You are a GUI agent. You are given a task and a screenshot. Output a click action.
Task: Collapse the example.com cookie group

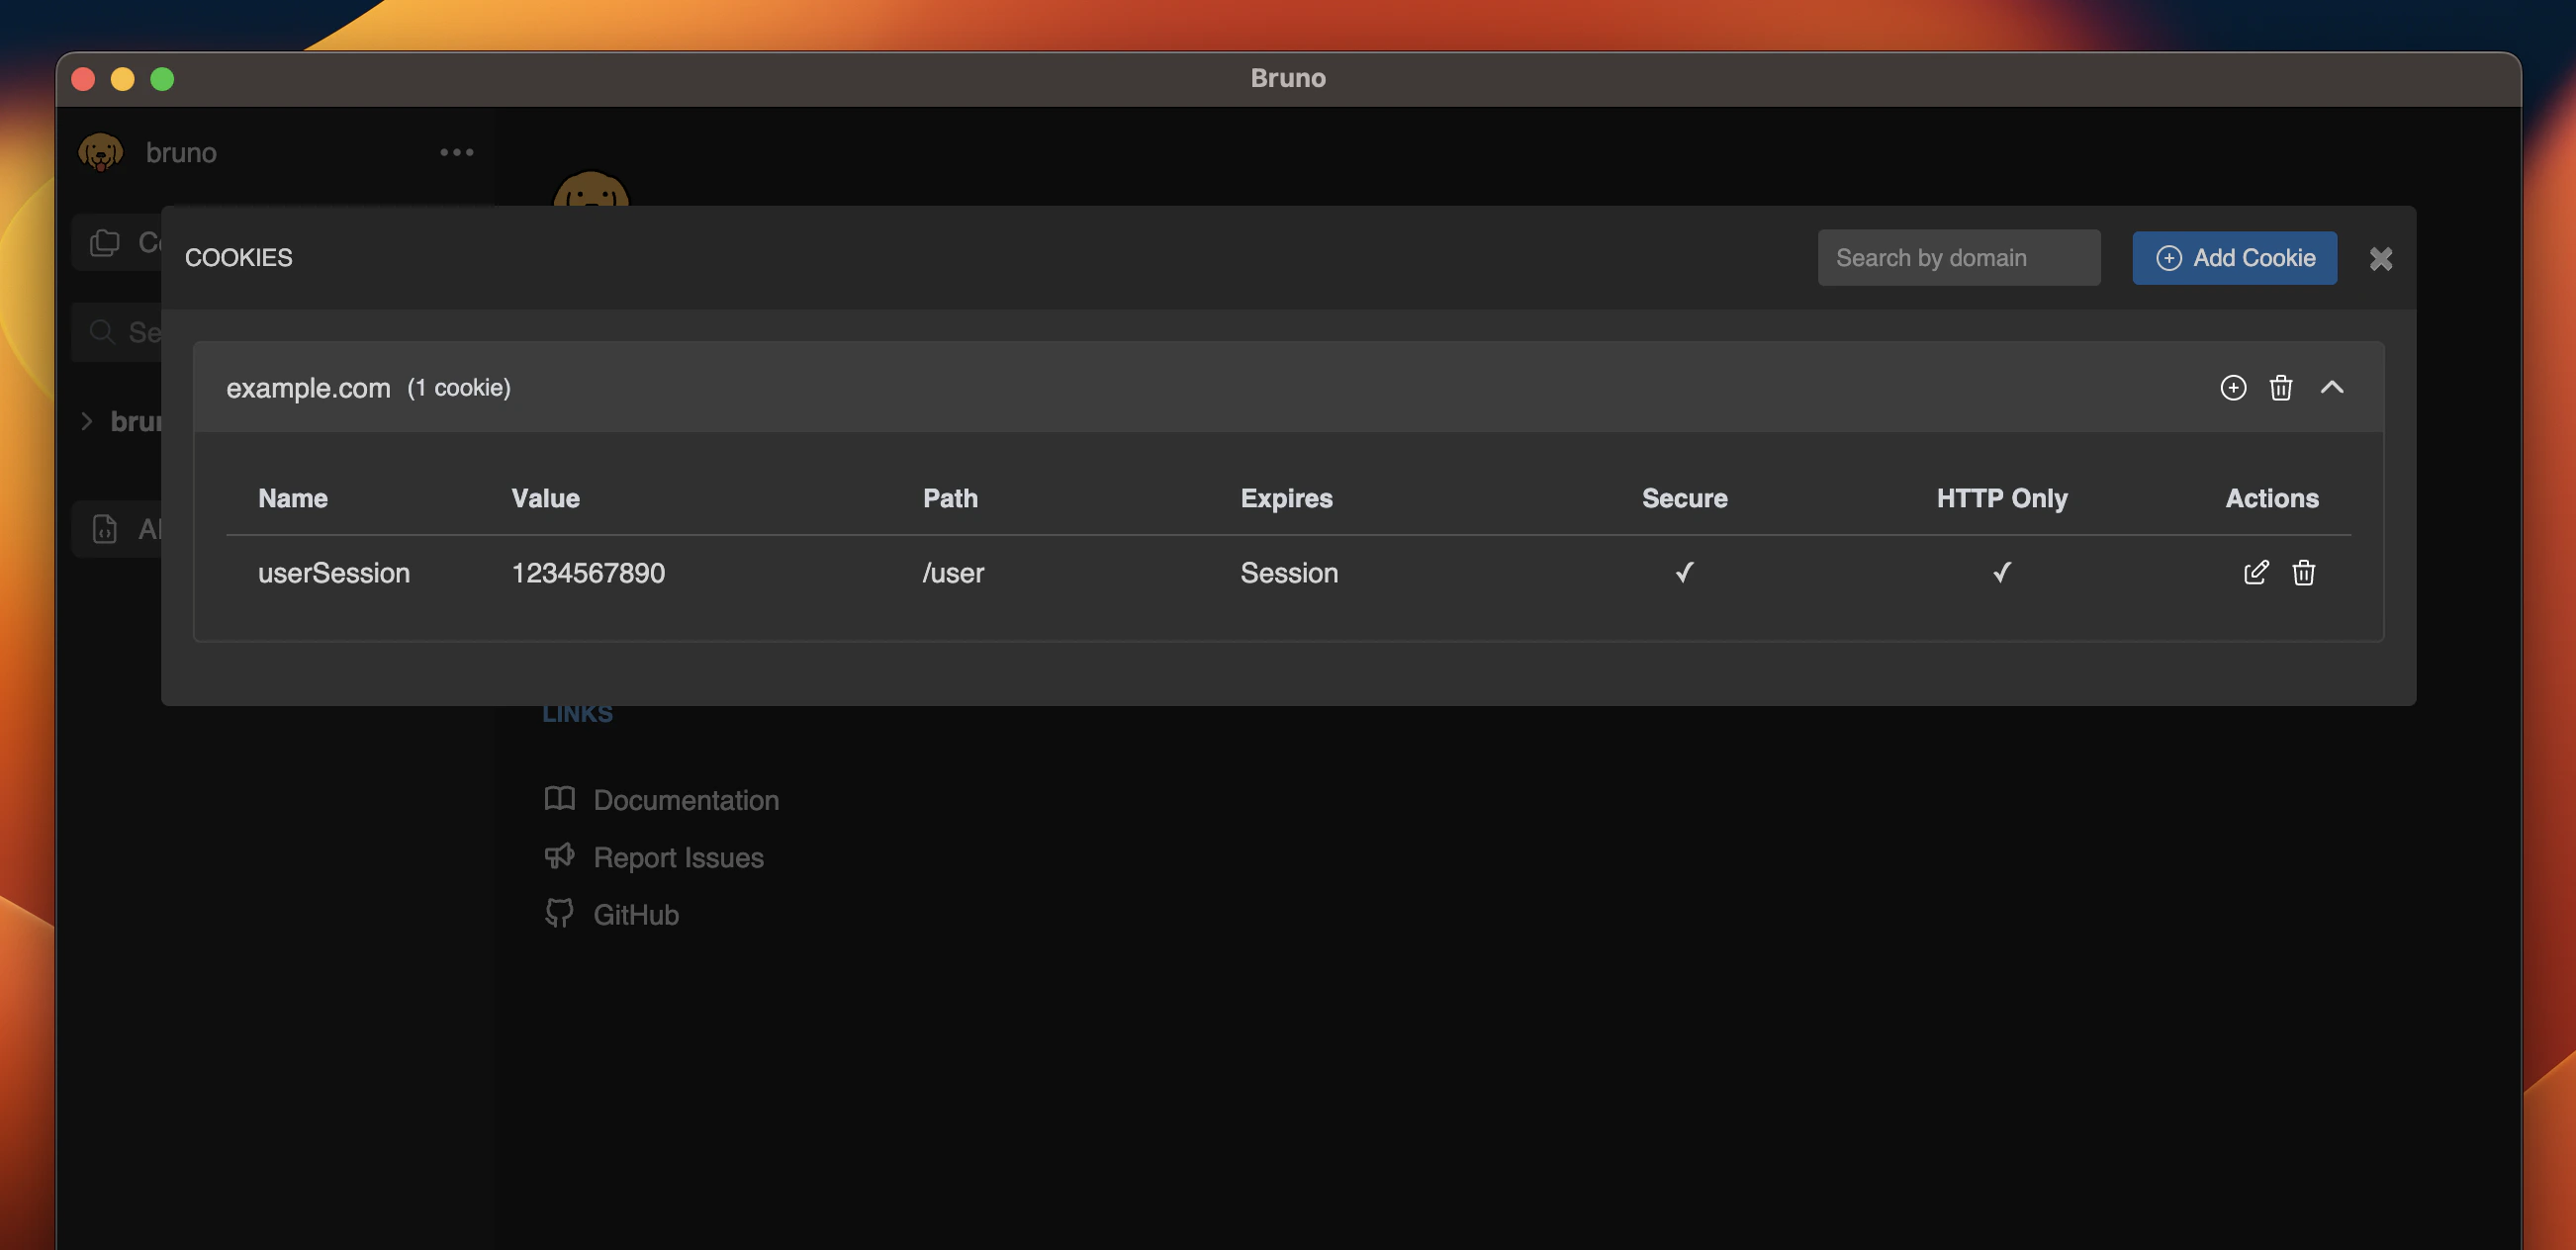point(2331,388)
